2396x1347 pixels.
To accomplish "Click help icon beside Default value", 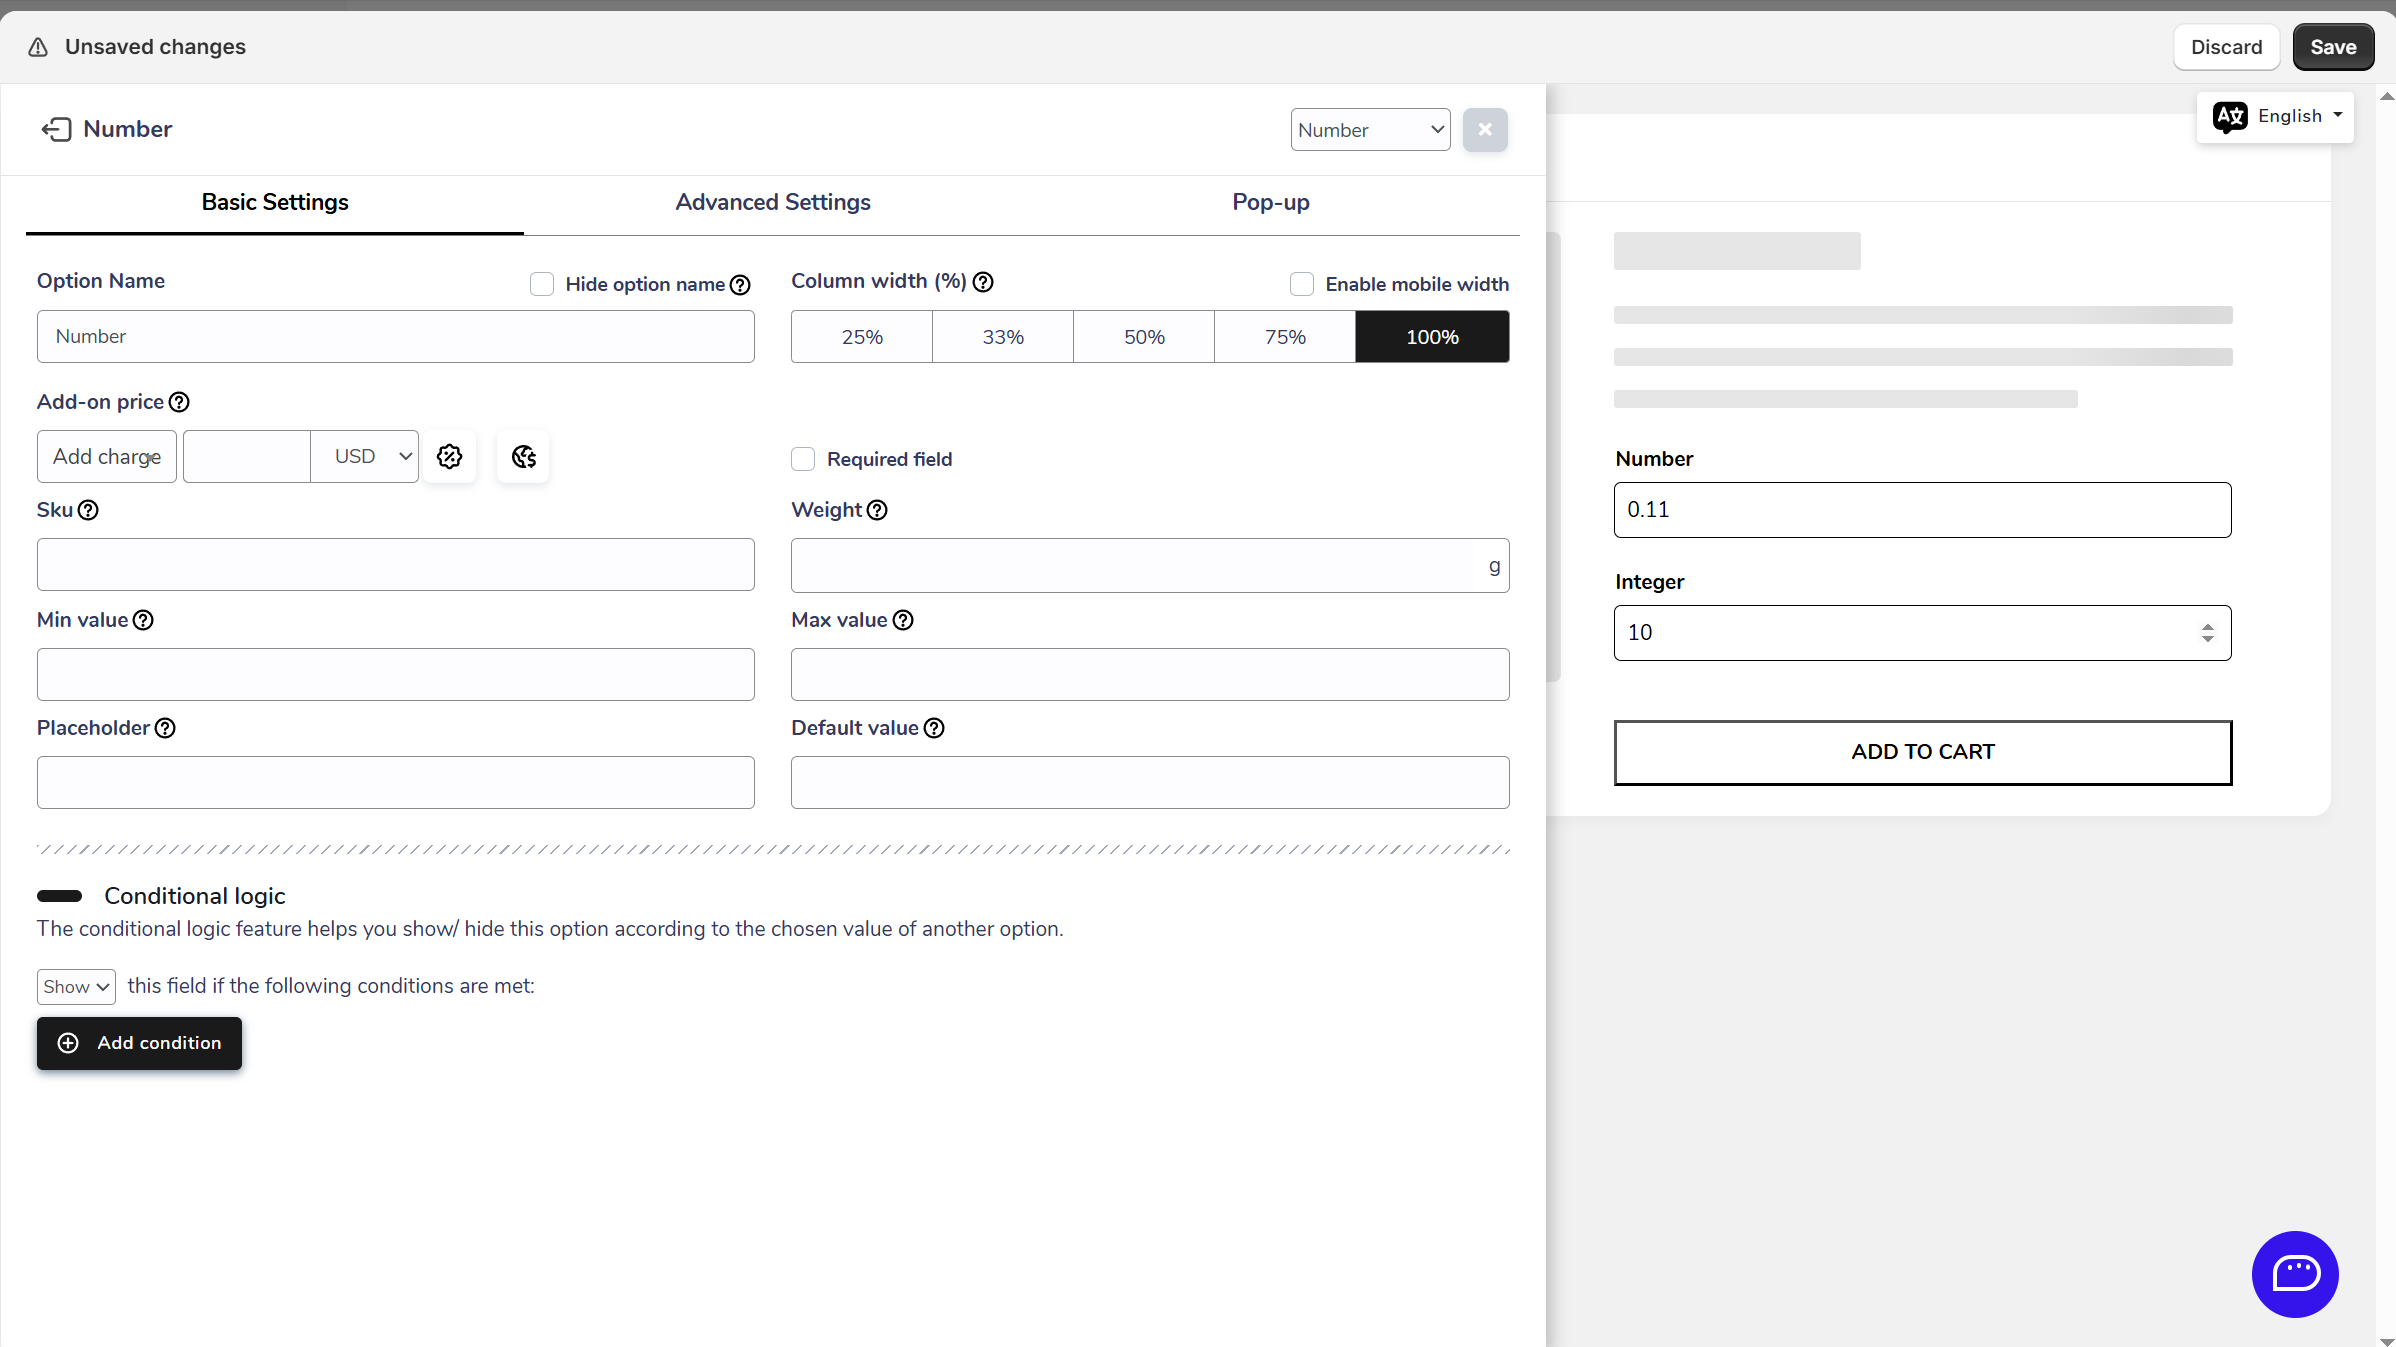I will pyautogui.click(x=934, y=728).
